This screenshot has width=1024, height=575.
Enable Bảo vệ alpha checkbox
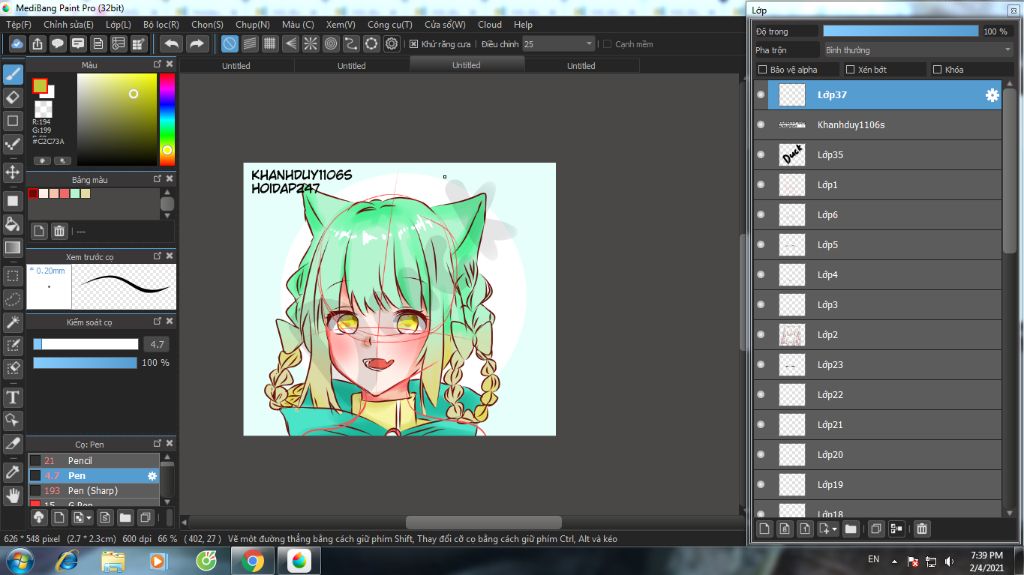coord(762,69)
